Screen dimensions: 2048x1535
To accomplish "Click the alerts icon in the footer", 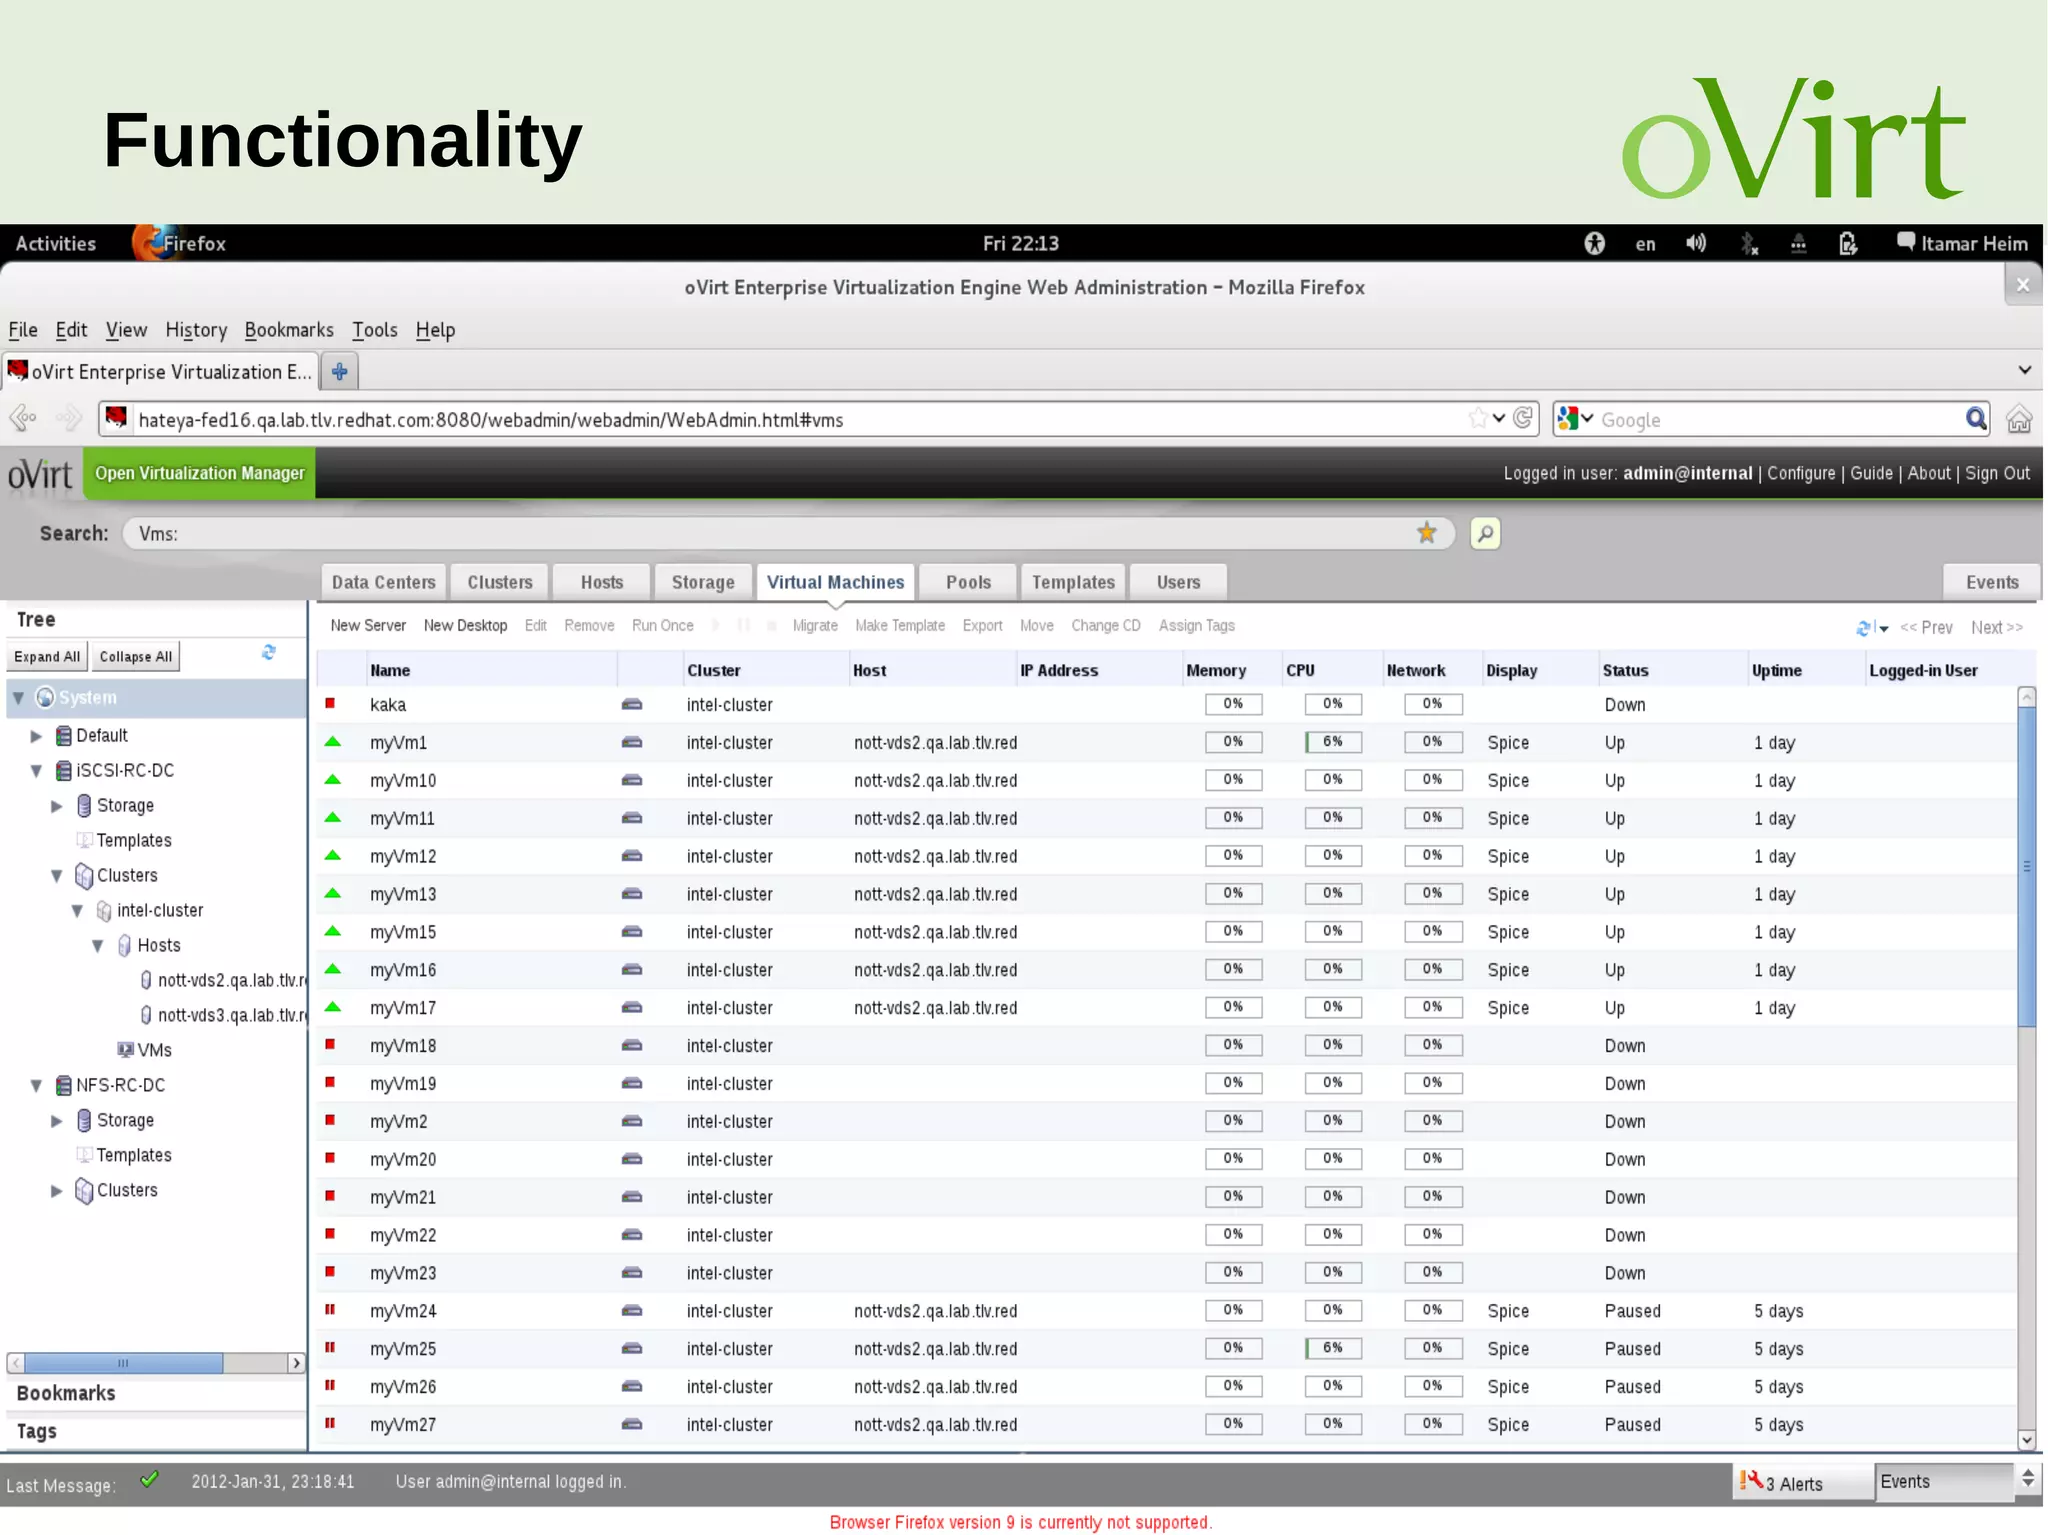I will coord(1750,1481).
